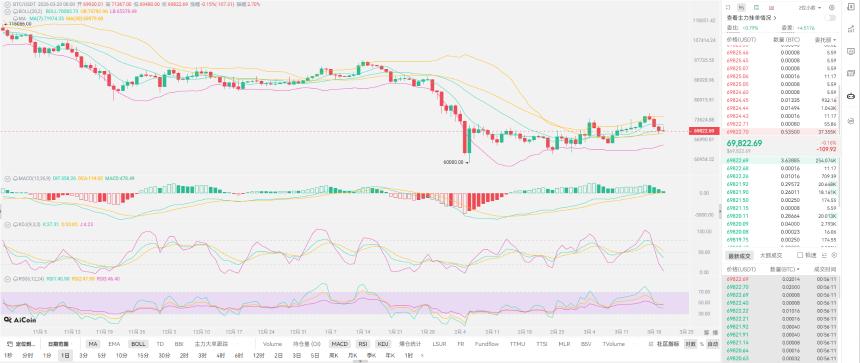Screen dimensions: 860x363
Task: Select the 1日 timeframe
Action: [x=65, y=355]
